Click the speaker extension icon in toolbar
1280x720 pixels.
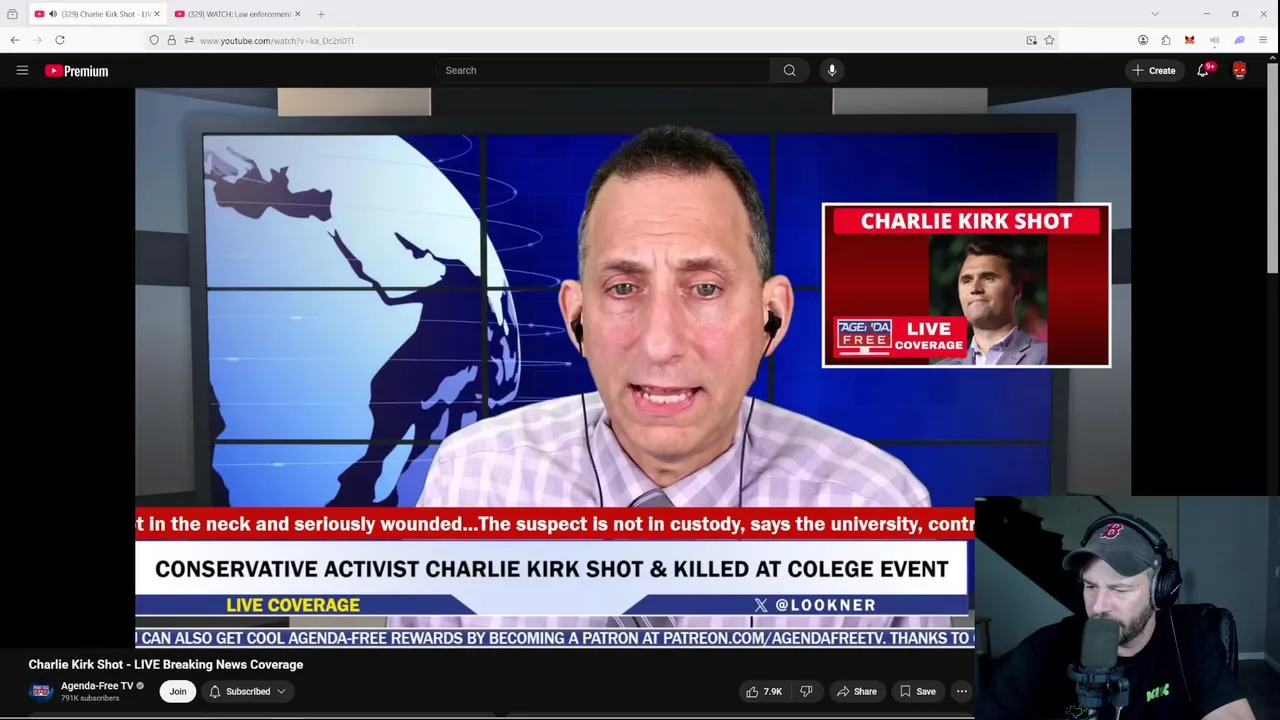[1214, 40]
